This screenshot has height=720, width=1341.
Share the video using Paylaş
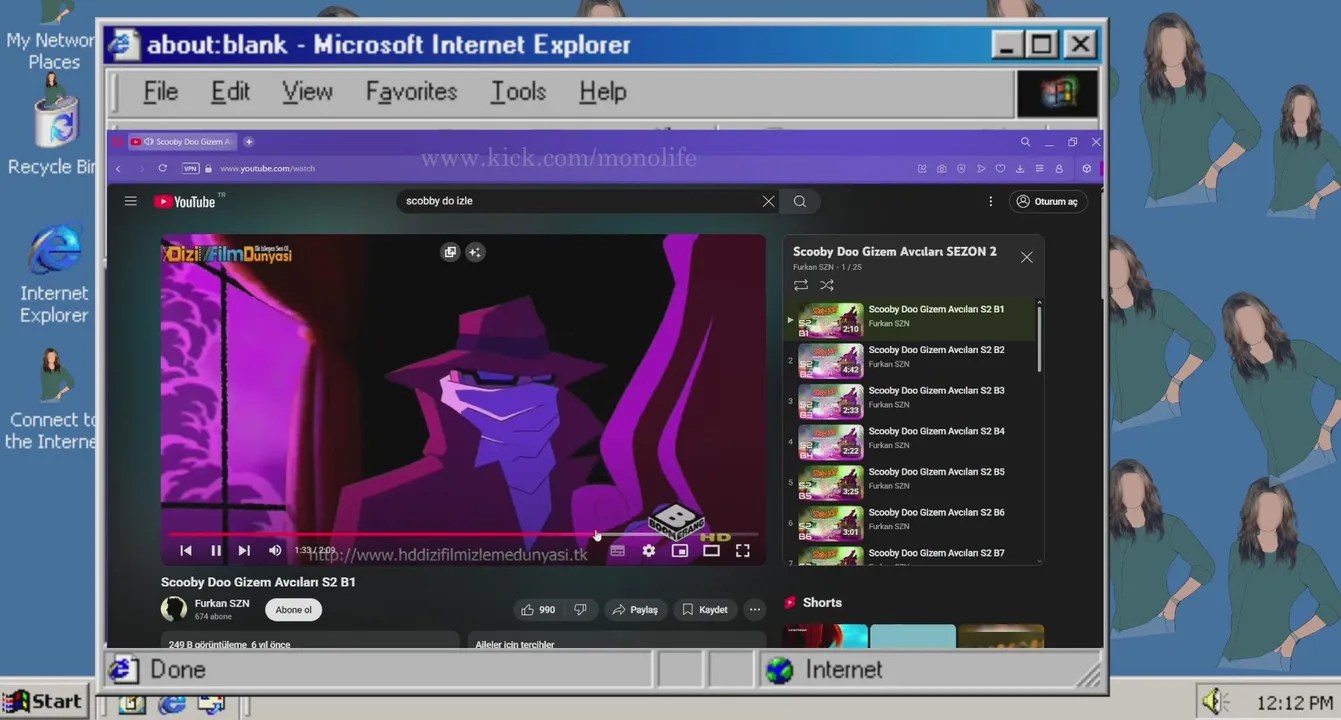635,609
